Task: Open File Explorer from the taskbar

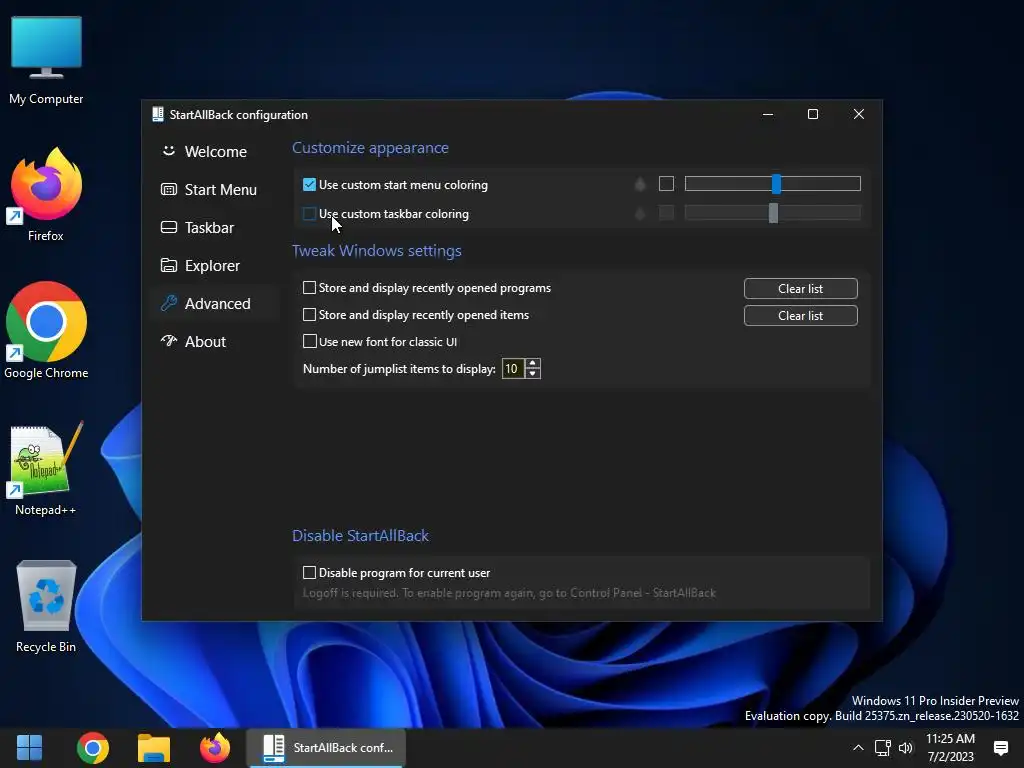Action: [x=154, y=748]
